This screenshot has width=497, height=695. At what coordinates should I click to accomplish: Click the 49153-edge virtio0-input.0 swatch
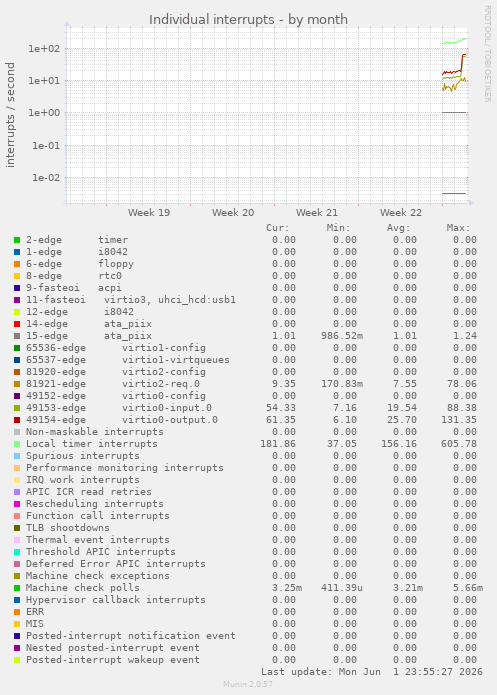(17, 408)
